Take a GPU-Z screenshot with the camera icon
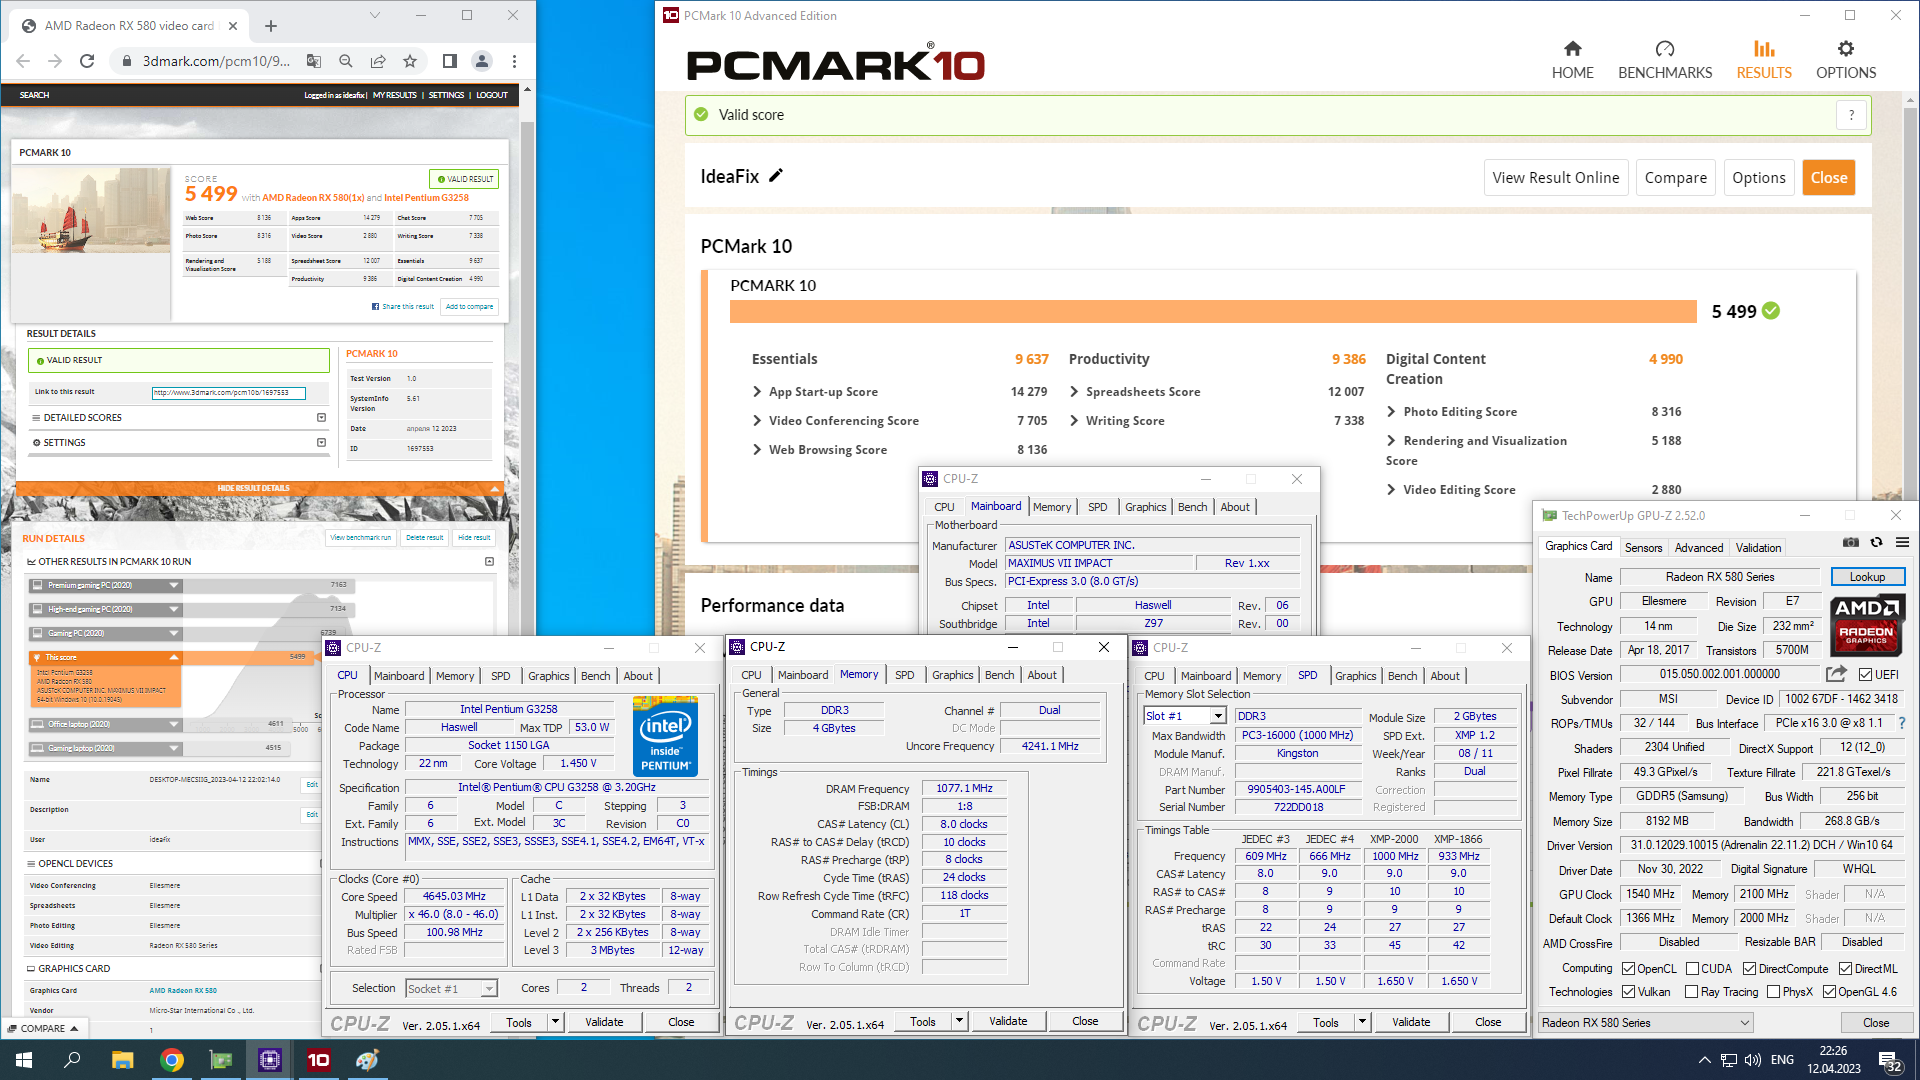 pos(1851,543)
